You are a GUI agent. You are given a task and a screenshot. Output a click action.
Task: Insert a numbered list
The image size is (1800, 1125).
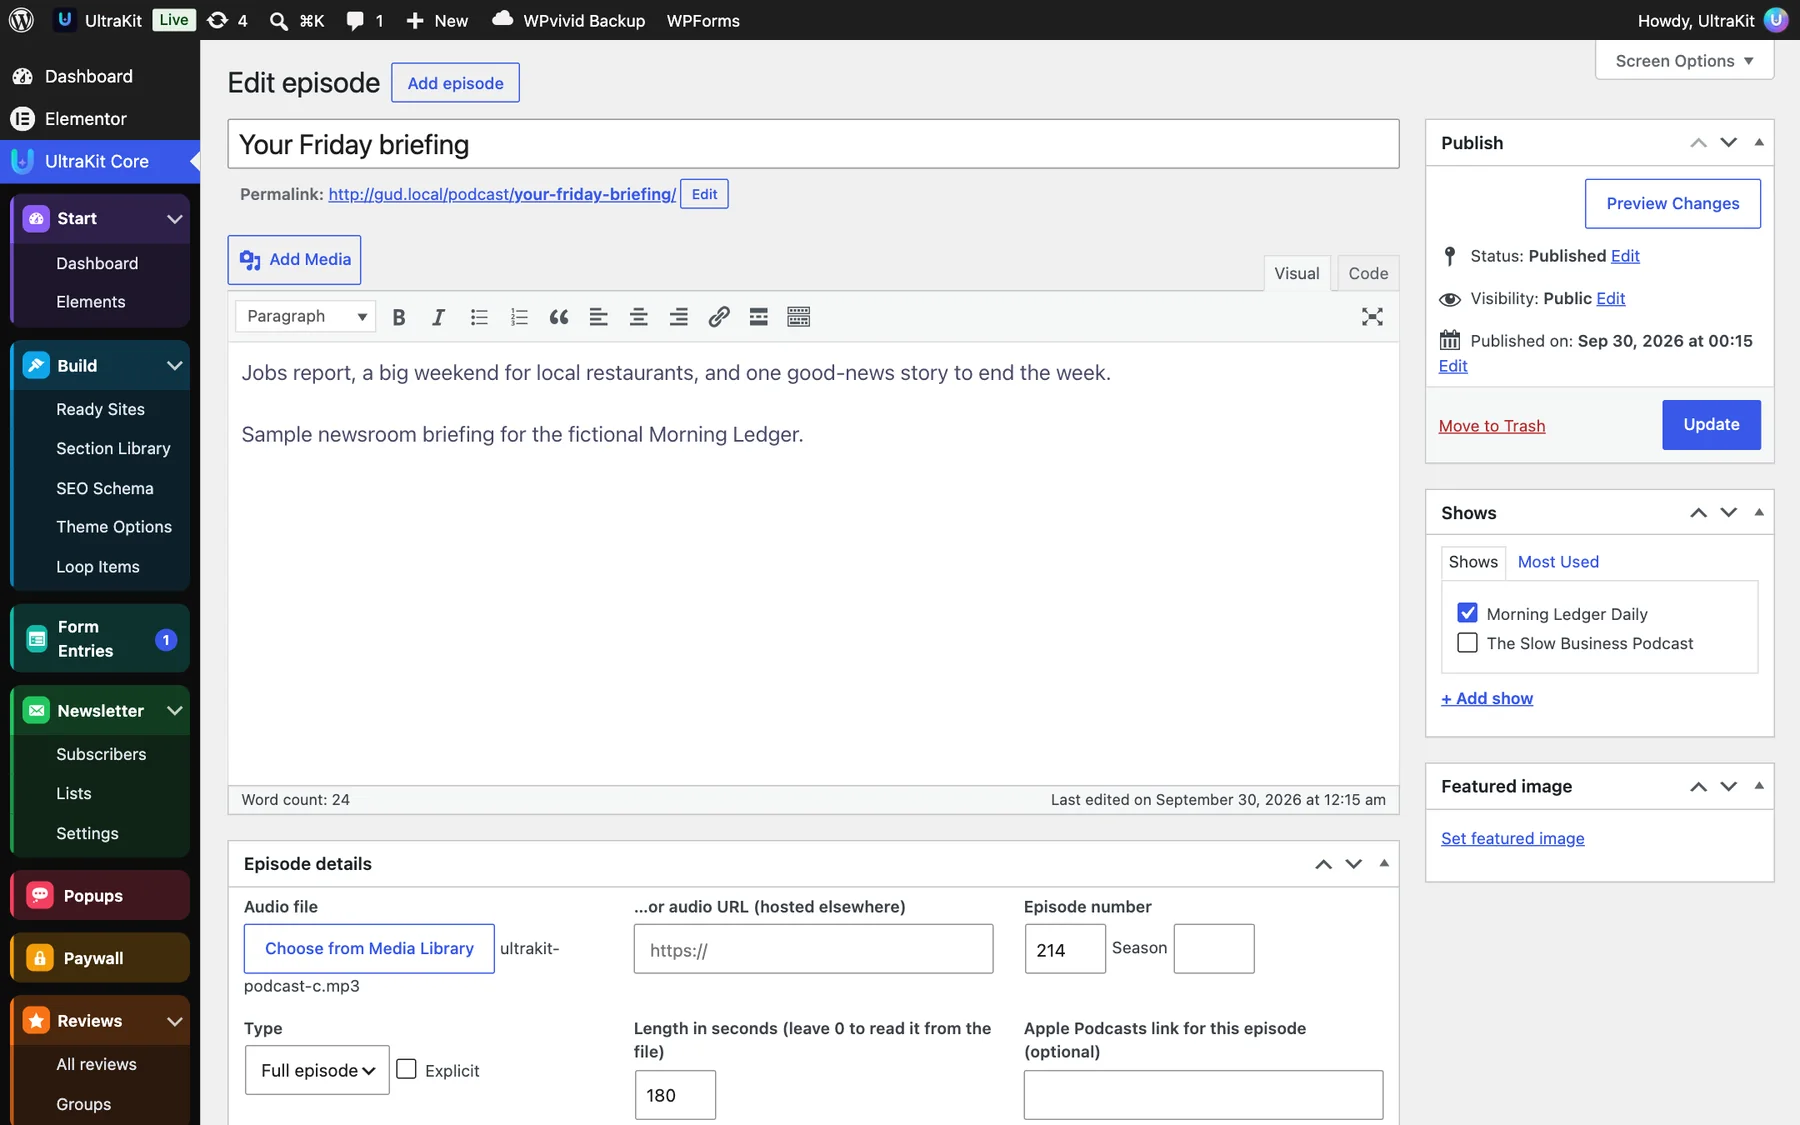pos(519,317)
